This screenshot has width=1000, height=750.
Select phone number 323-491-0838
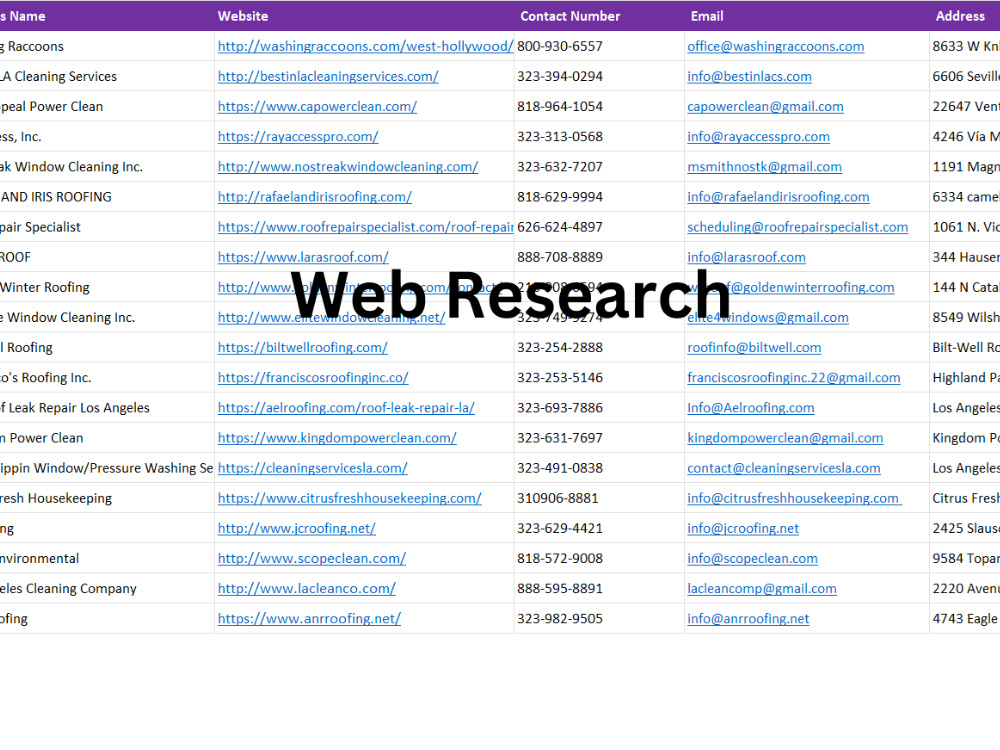pos(559,468)
